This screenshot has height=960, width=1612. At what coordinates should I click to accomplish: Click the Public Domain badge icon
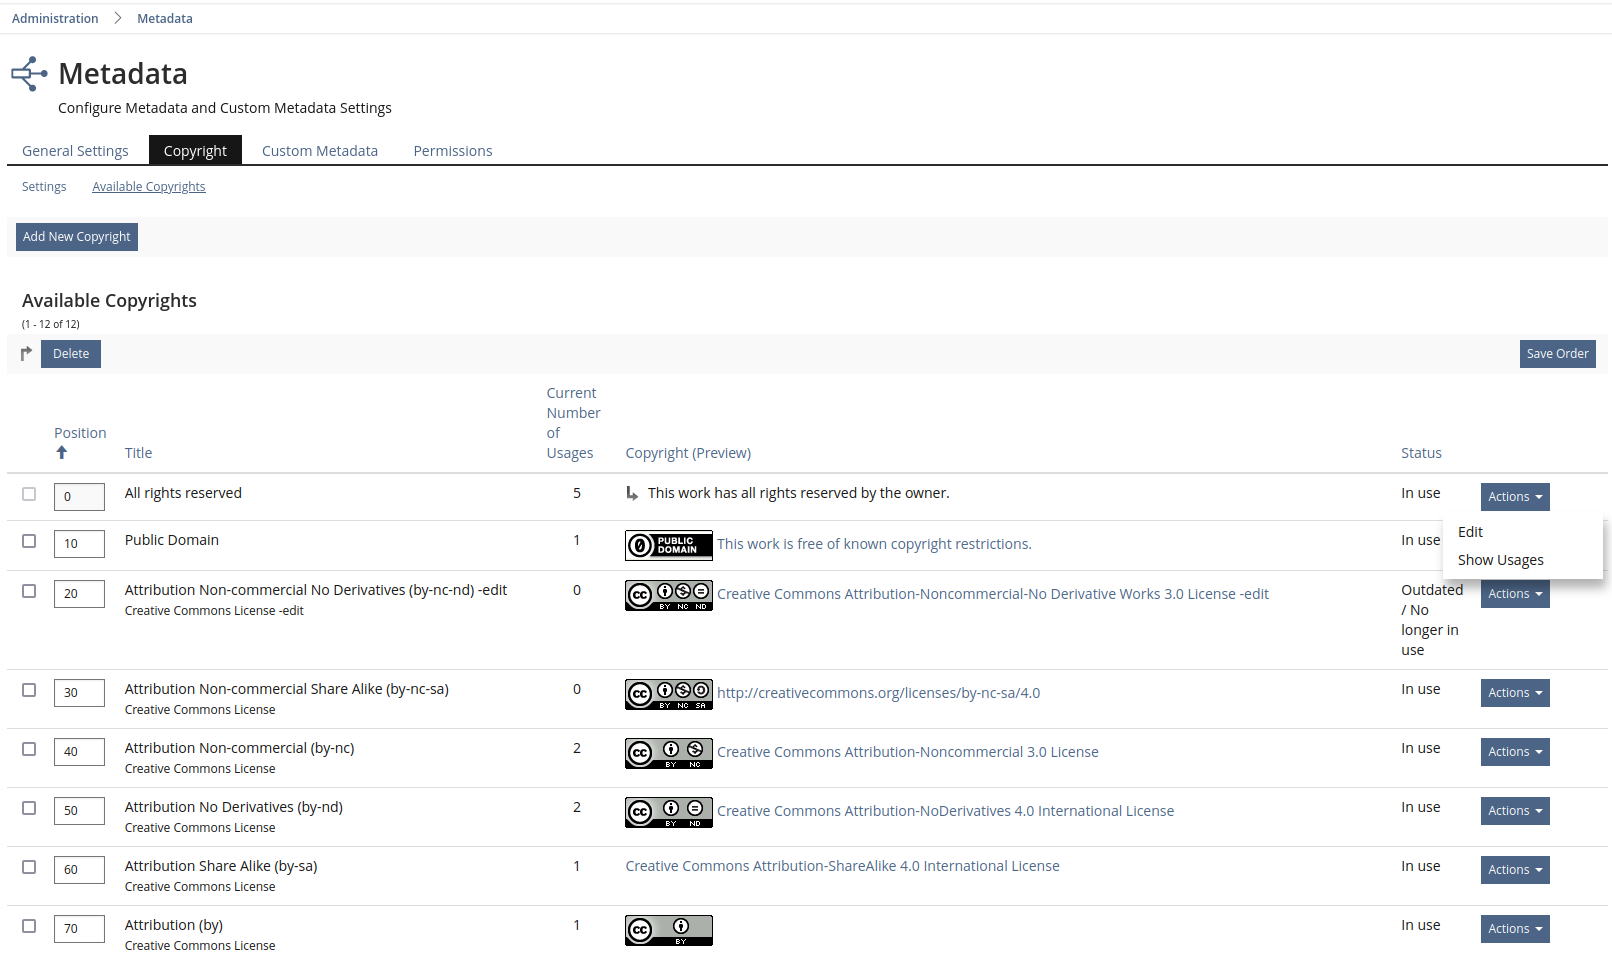[668, 545]
